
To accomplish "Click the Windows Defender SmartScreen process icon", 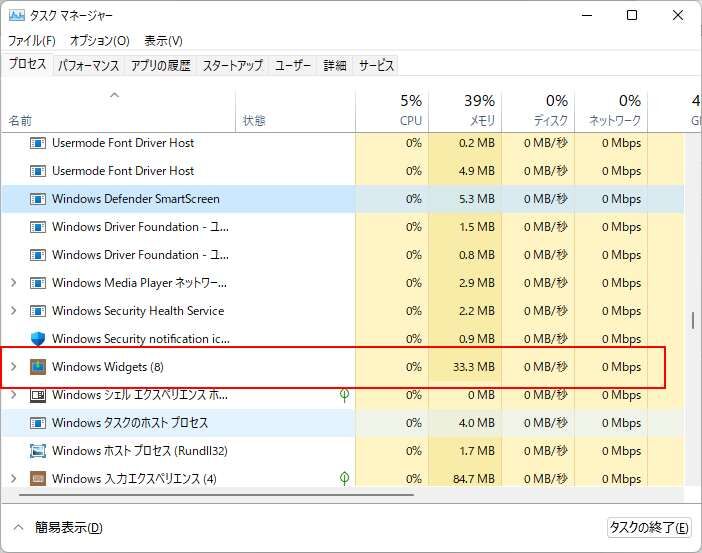I will coord(38,199).
